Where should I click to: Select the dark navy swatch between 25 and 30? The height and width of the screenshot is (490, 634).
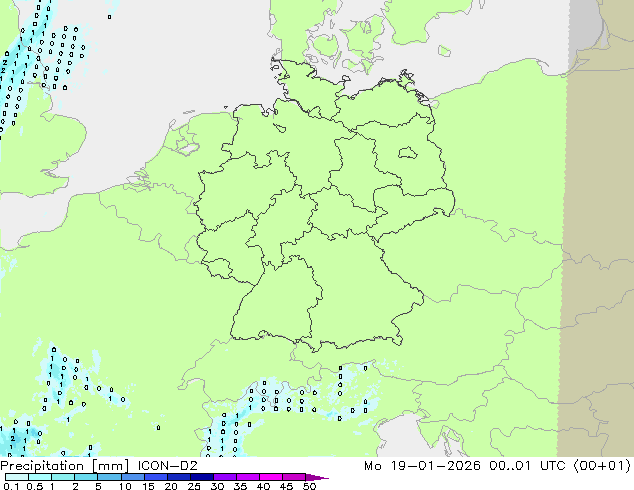point(202,477)
